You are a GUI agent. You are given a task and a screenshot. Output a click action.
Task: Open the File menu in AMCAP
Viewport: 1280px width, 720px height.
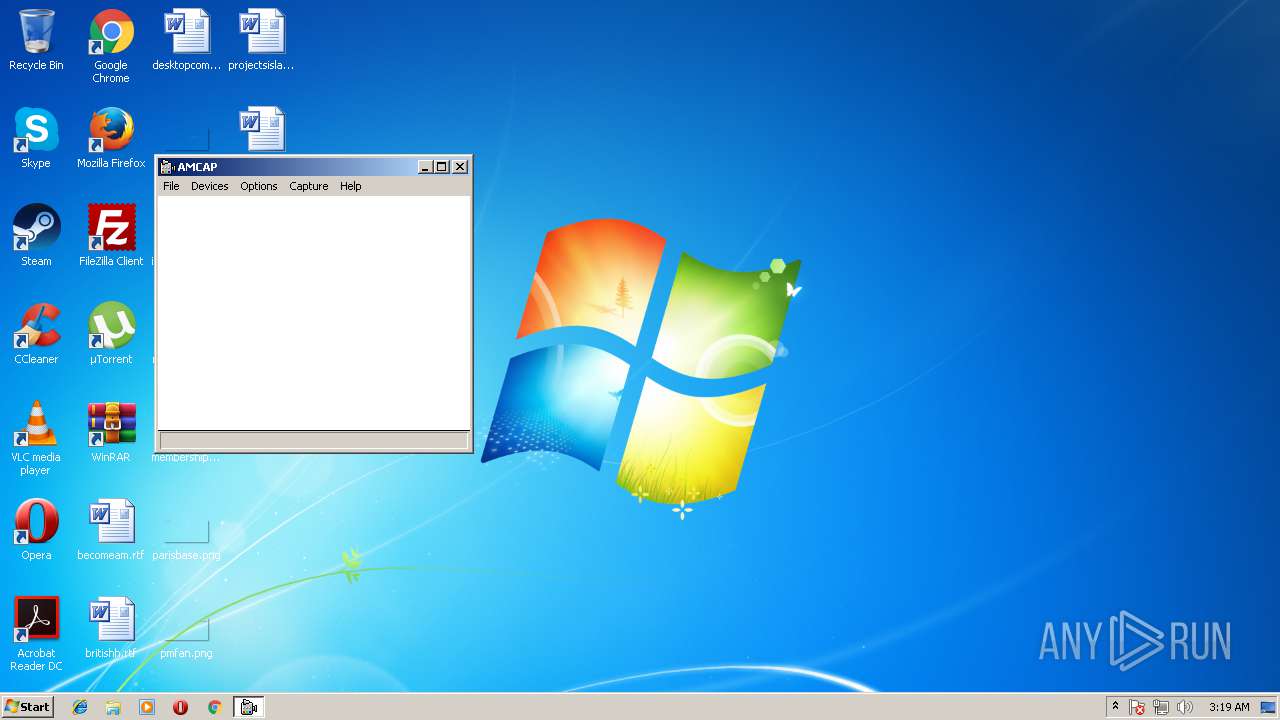[171, 186]
